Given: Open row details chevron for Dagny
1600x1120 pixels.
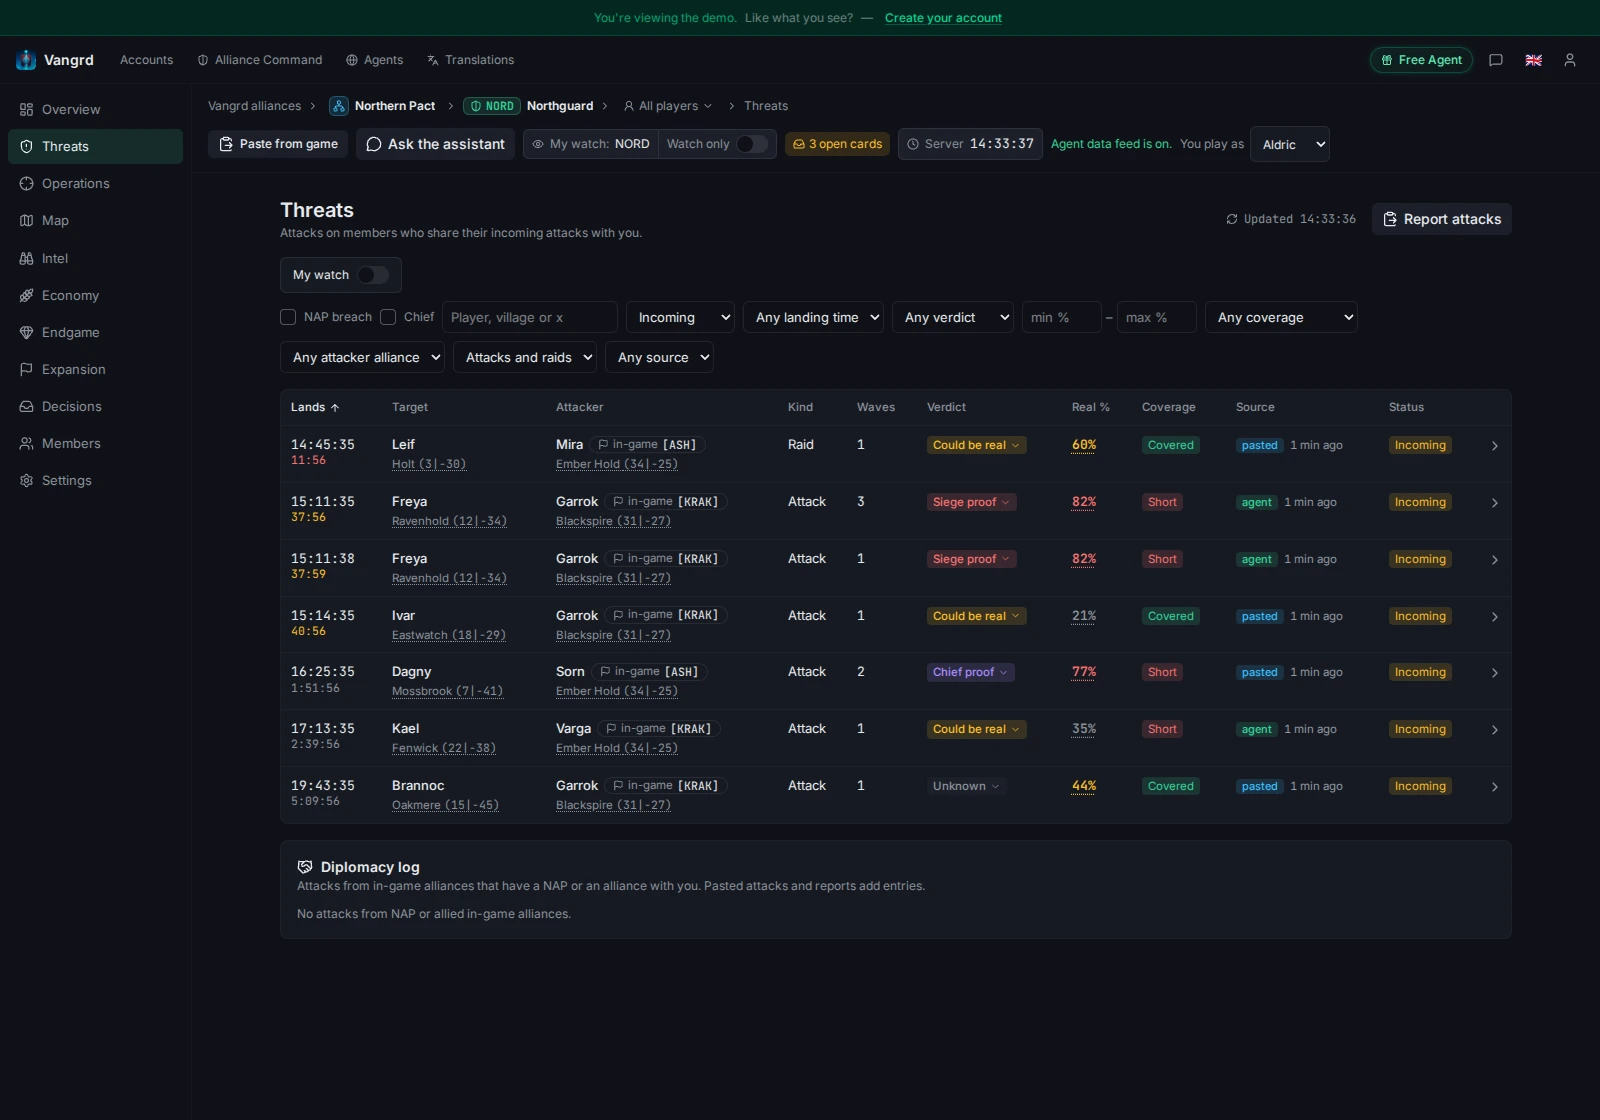Looking at the screenshot, I should tap(1494, 673).
